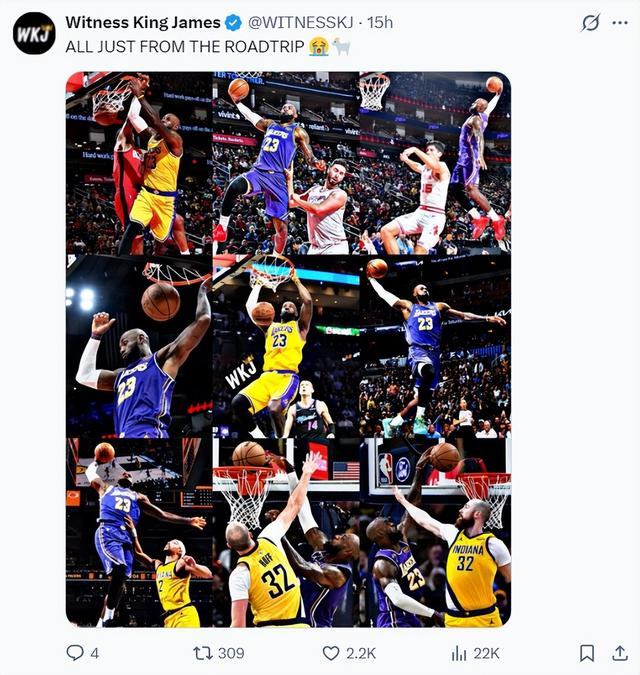Like the post via the heart icon
The width and height of the screenshot is (640, 675).
331,653
